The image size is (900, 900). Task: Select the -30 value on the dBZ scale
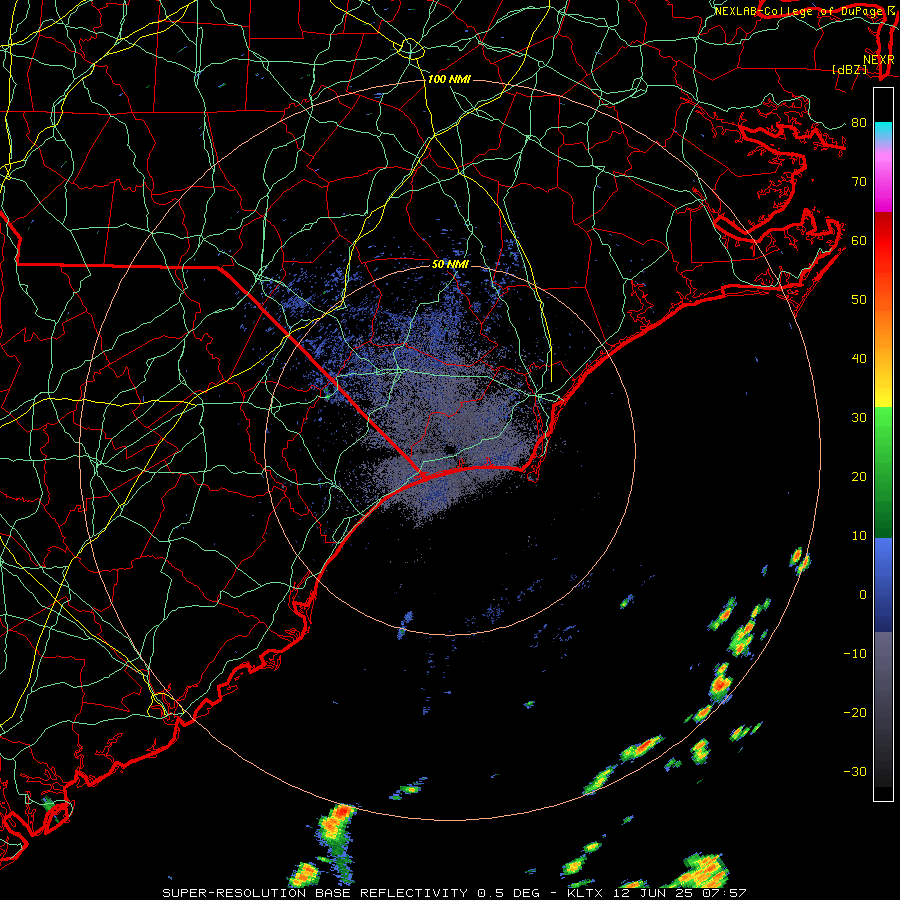point(855,771)
